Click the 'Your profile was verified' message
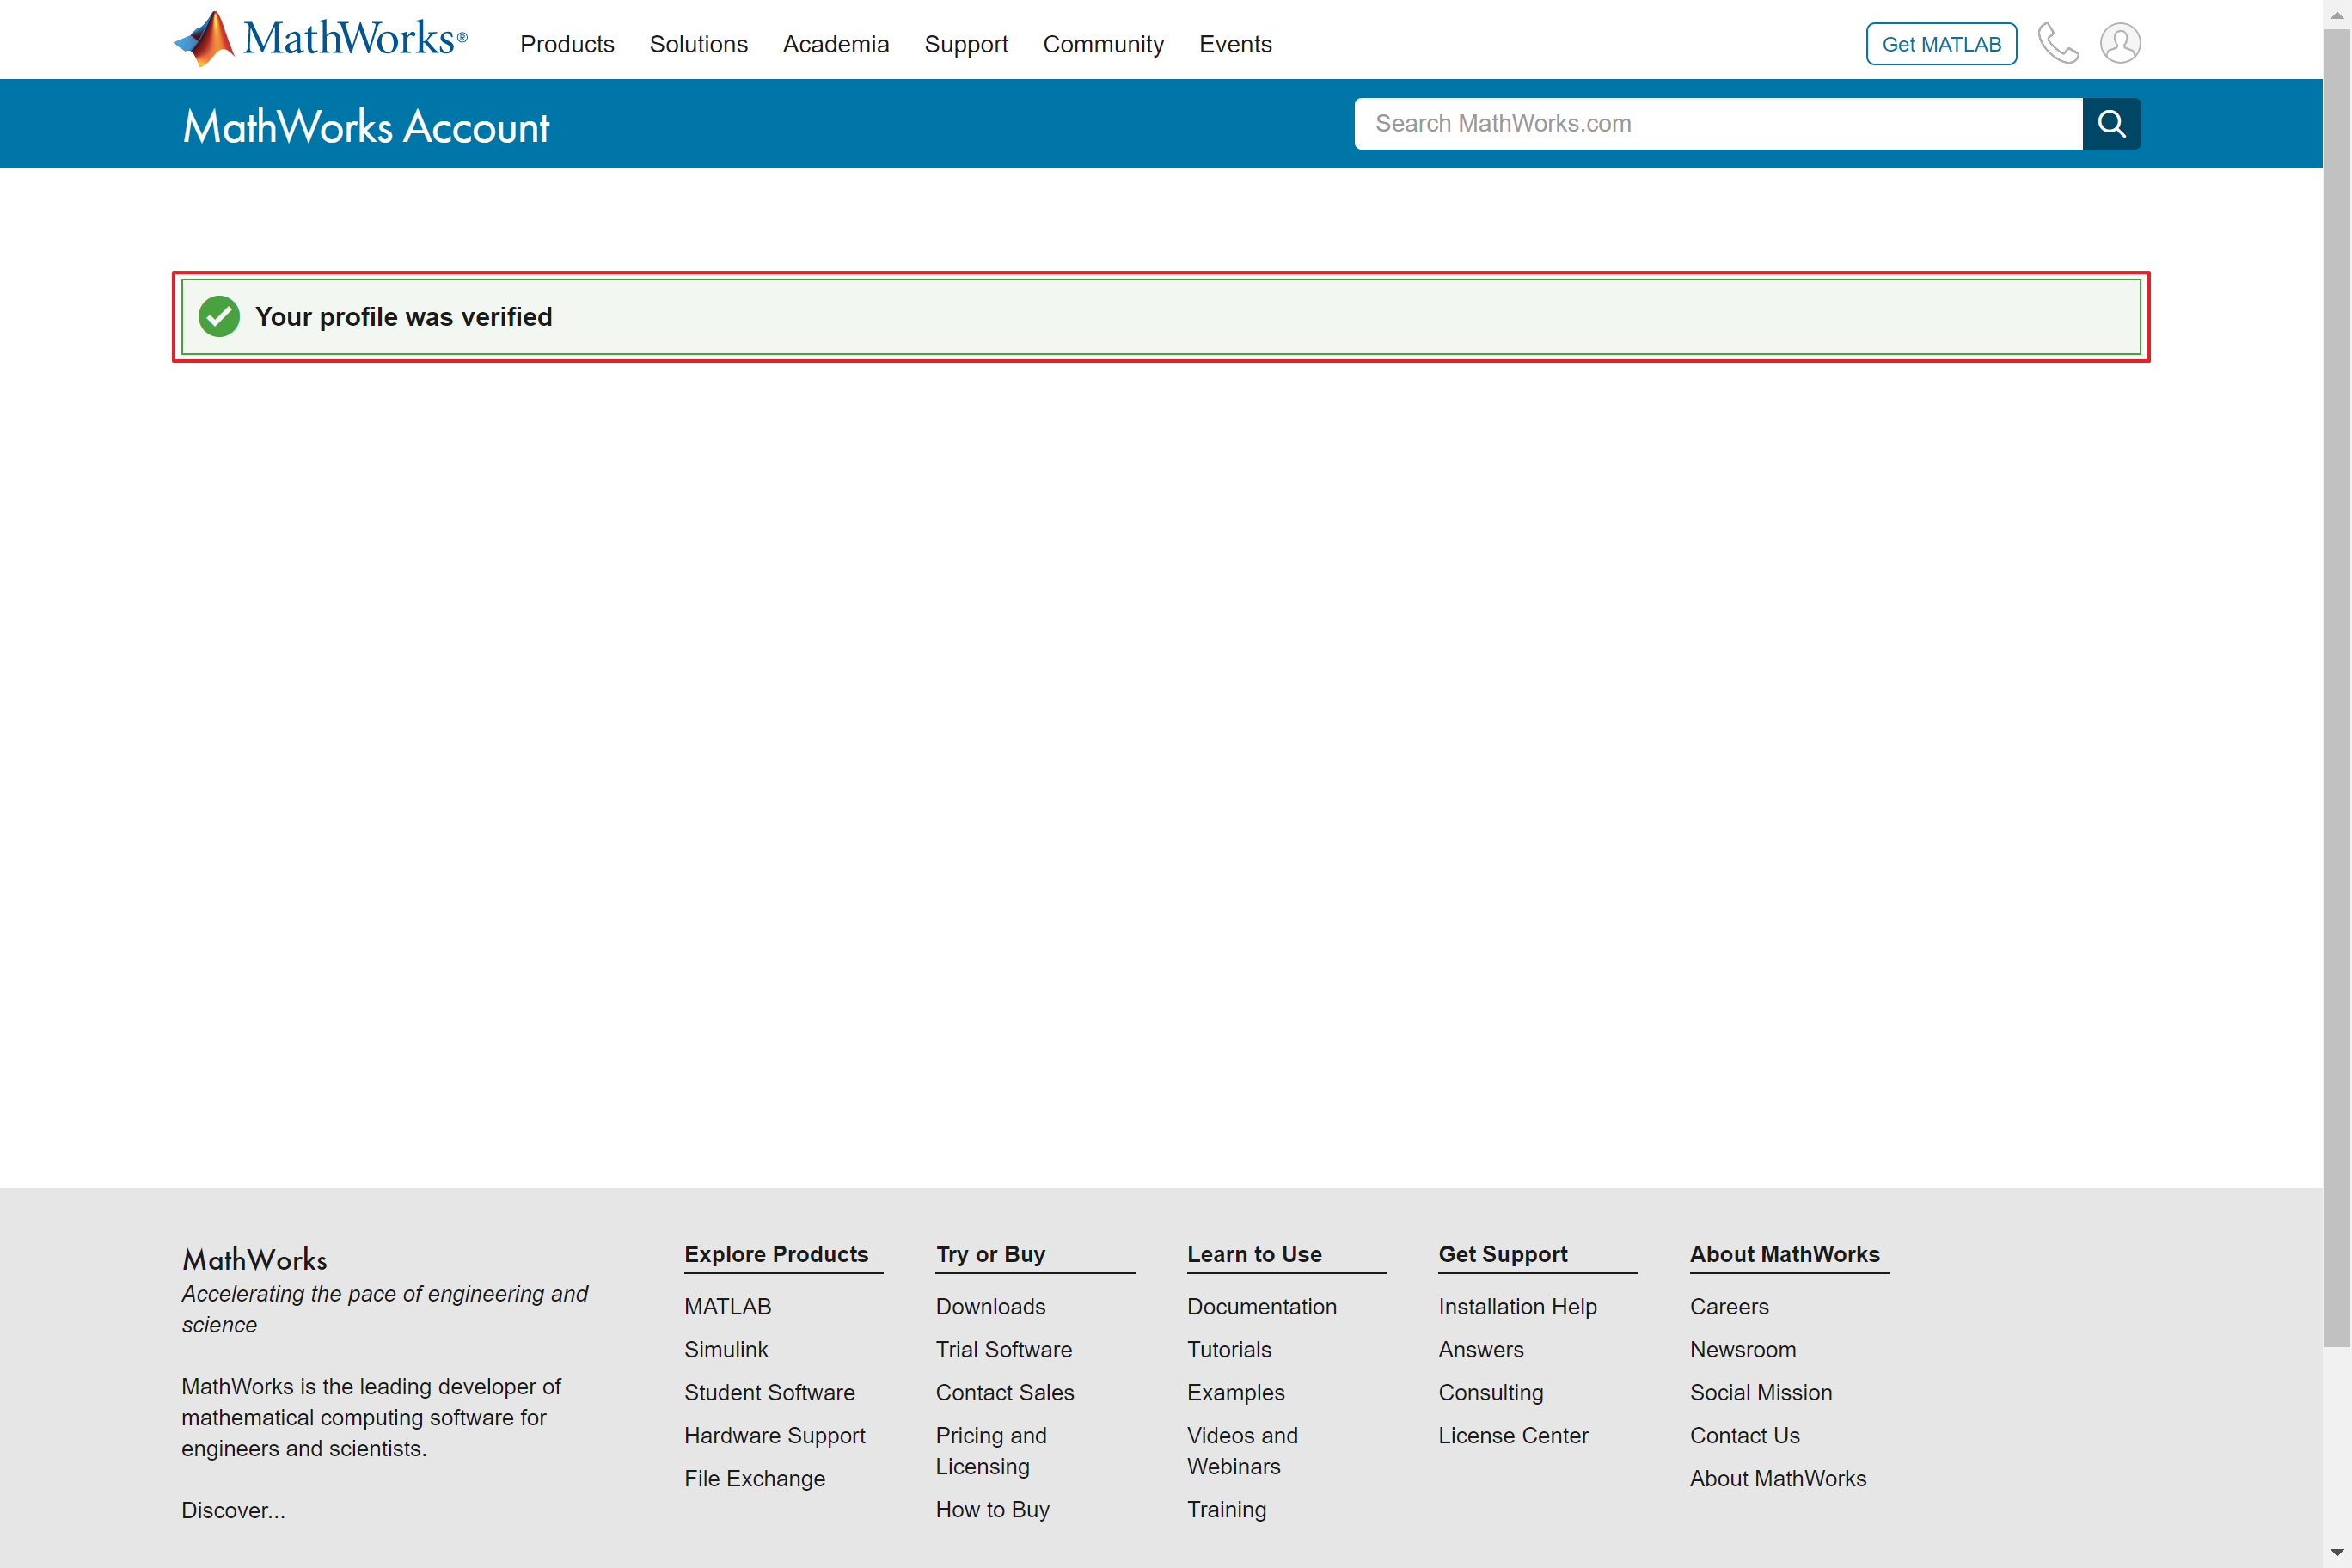 tap(403, 317)
